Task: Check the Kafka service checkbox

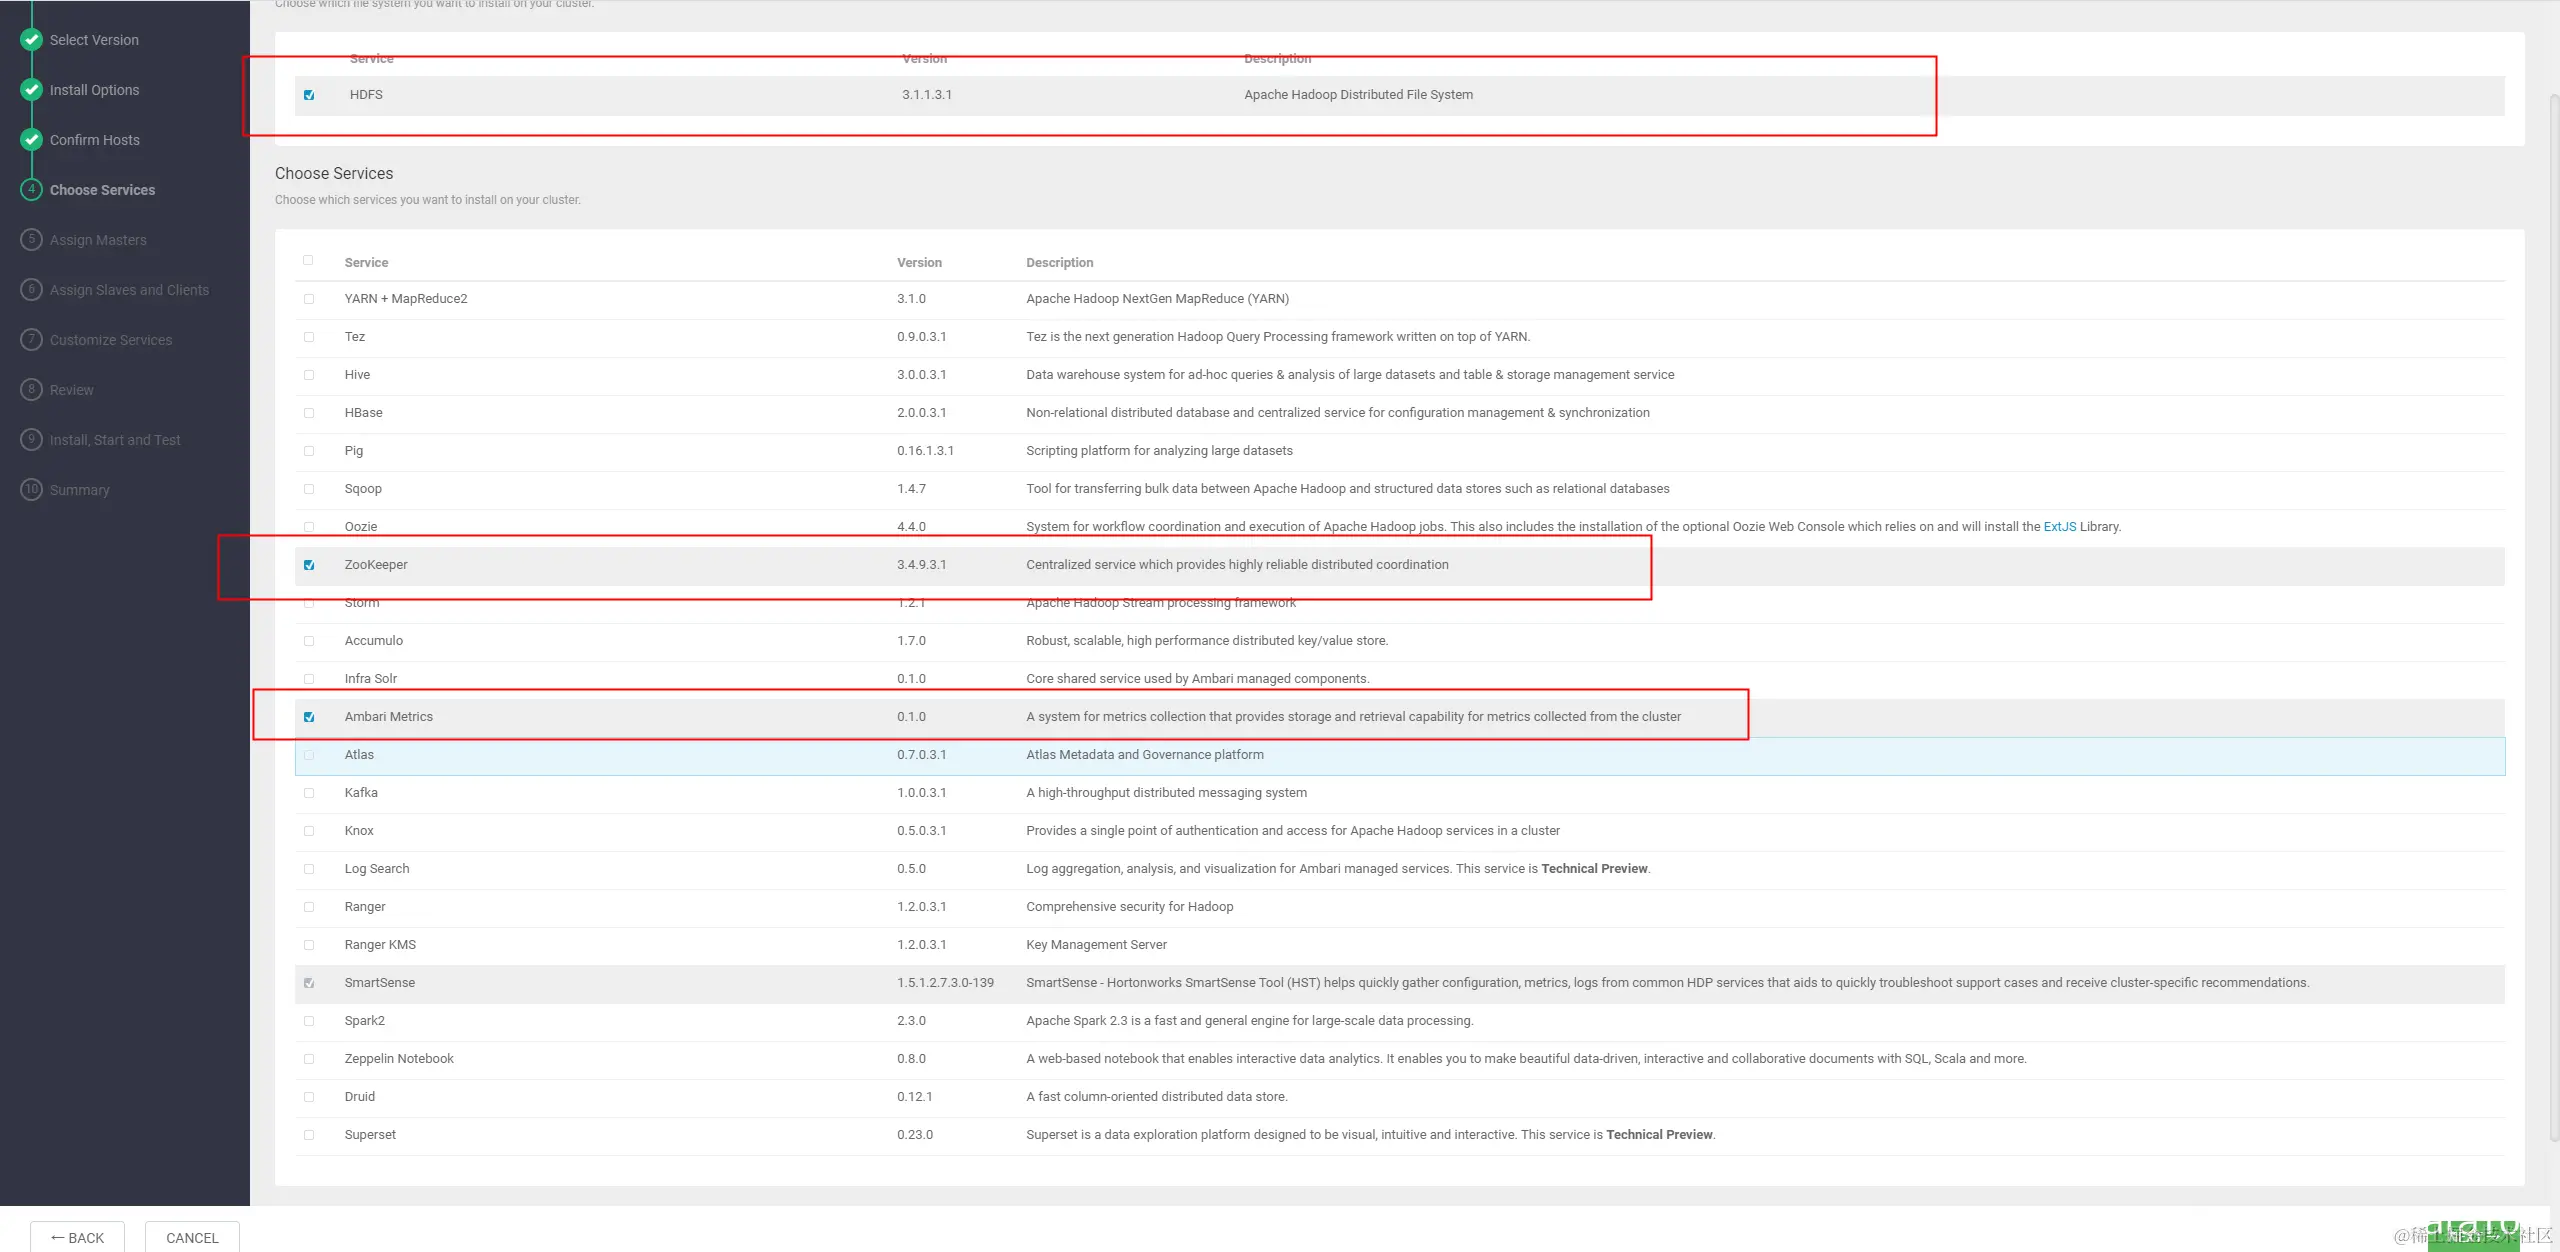Action: [x=309, y=793]
